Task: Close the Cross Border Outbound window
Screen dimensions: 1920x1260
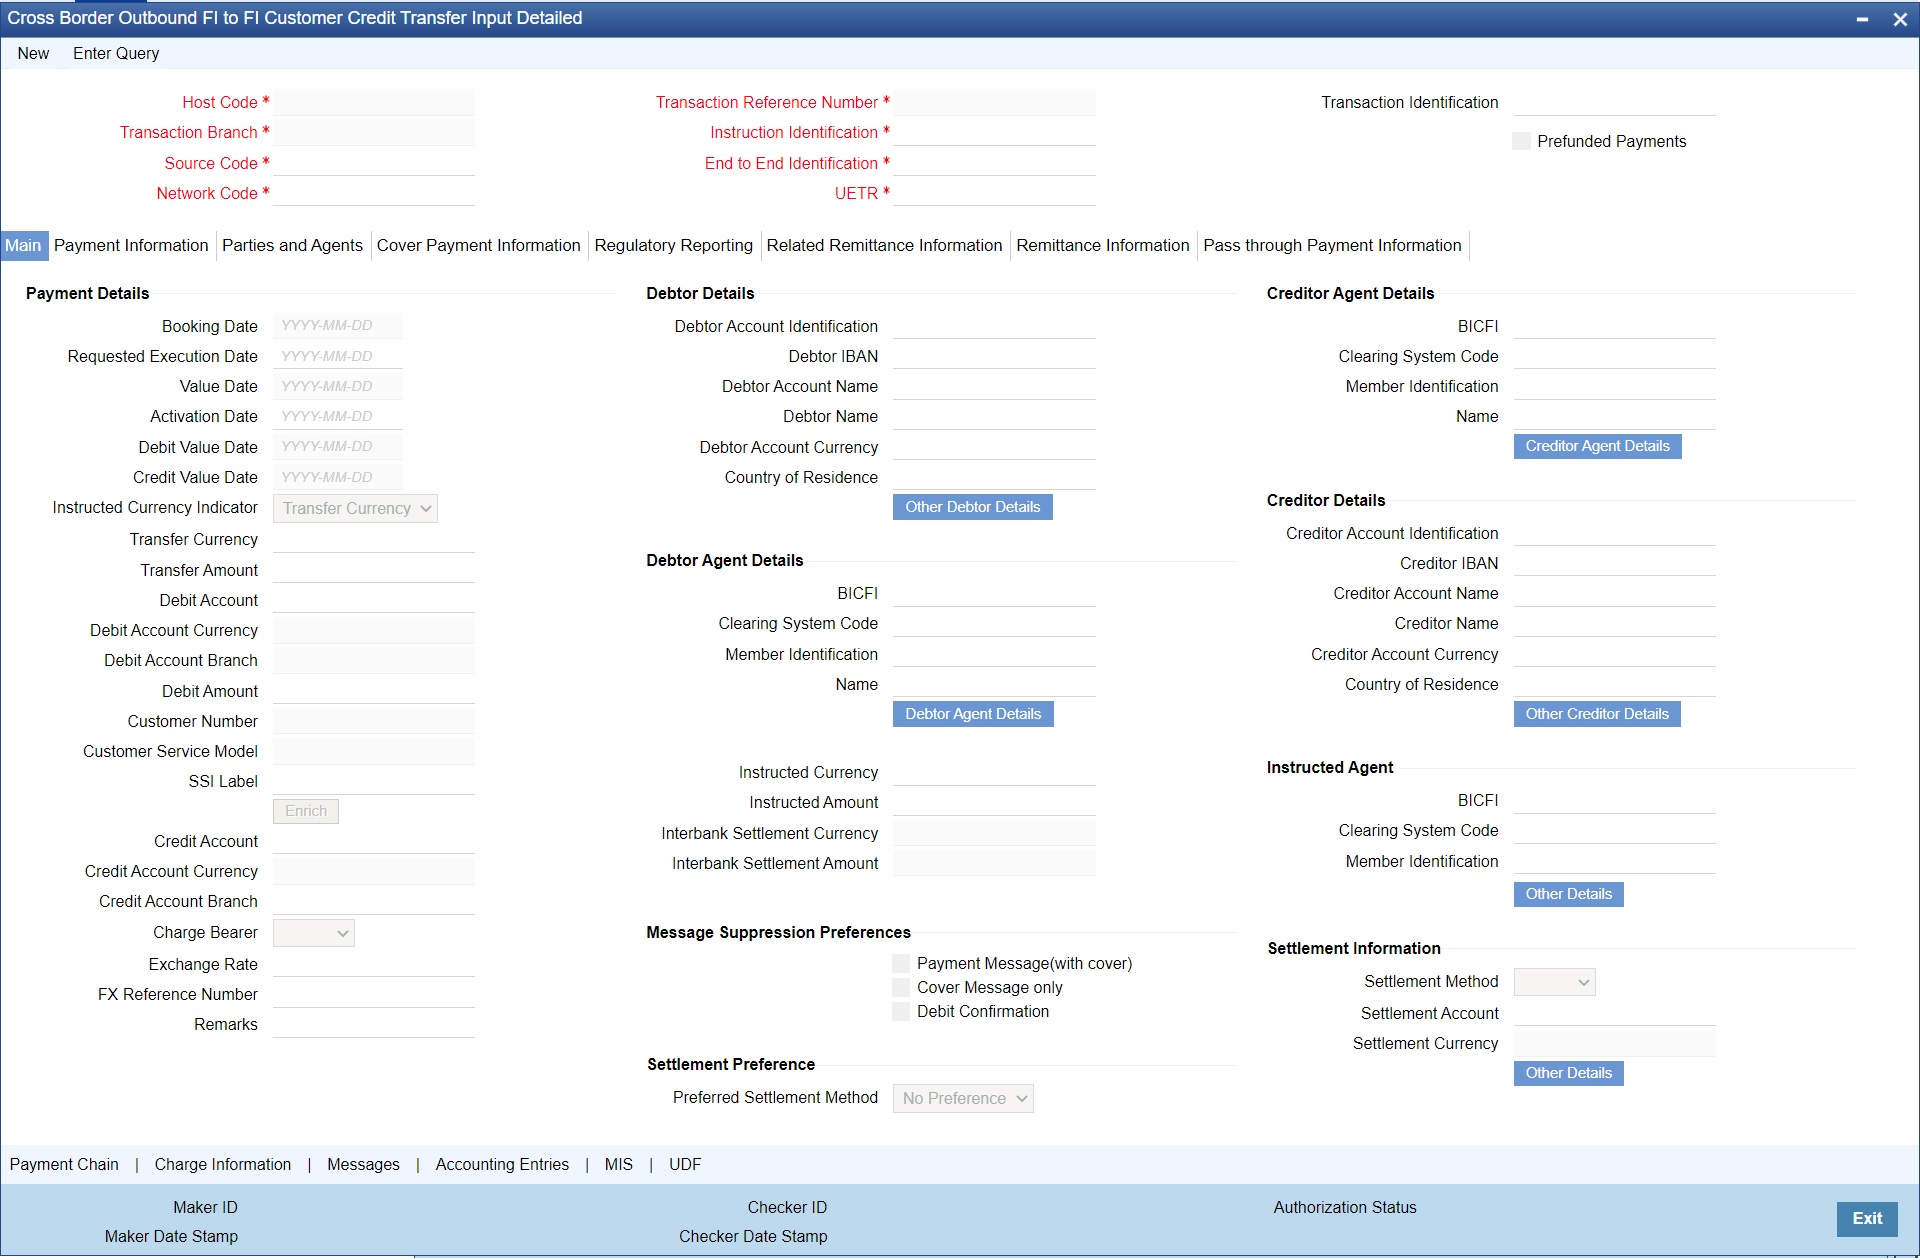Action: (1900, 19)
